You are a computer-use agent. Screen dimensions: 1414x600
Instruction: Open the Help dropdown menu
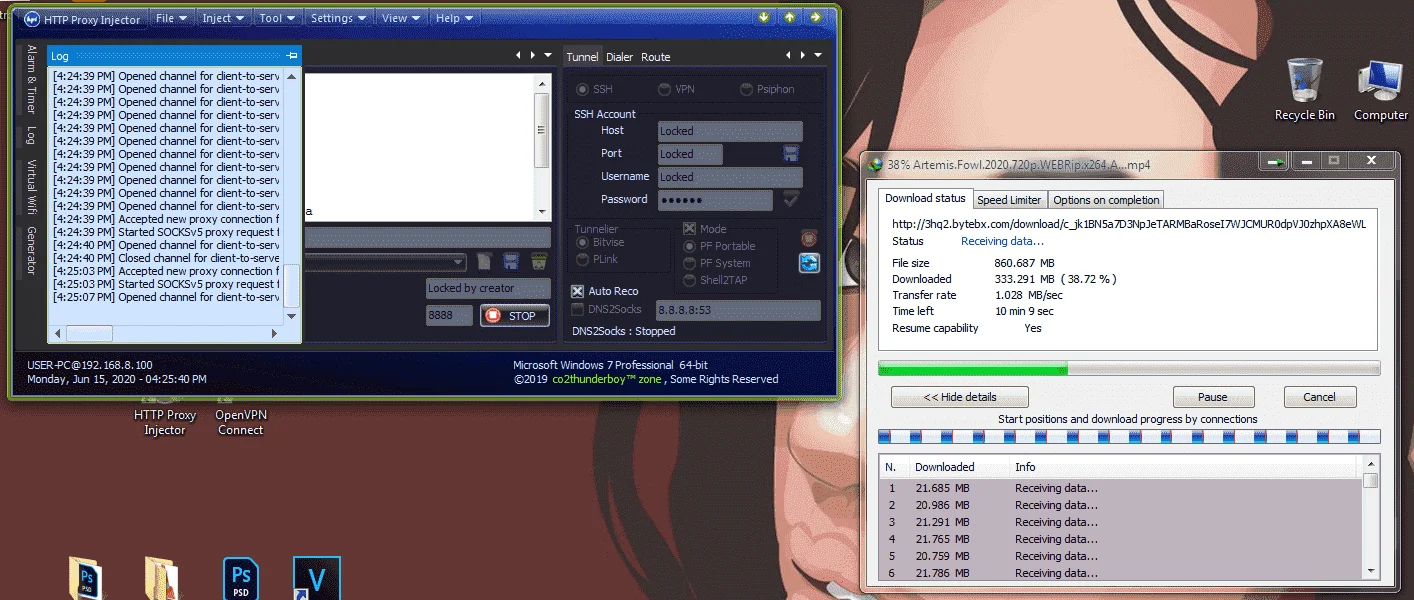tap(453, 18)
